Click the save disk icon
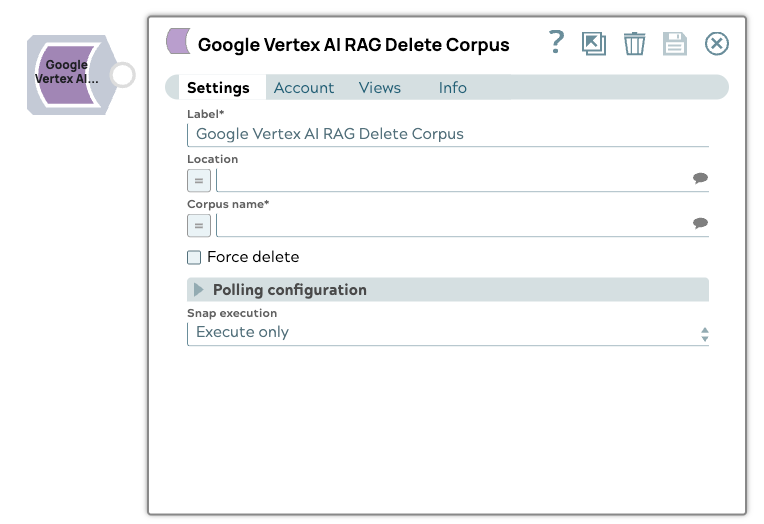The height and width of the screenshot is (524, 764). click(675, 43)
